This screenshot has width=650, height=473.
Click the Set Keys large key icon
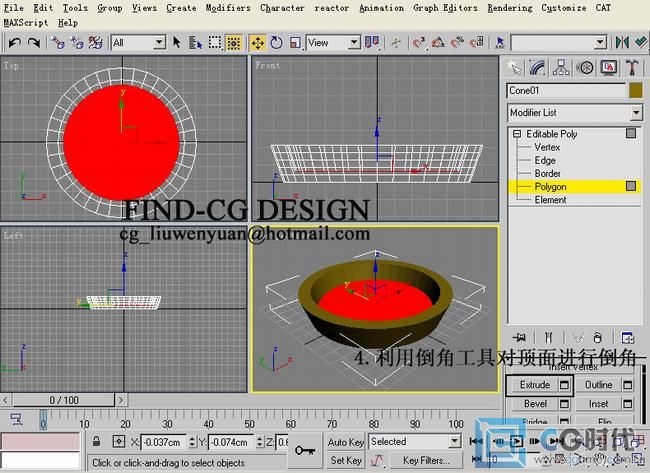click(305, 451)
